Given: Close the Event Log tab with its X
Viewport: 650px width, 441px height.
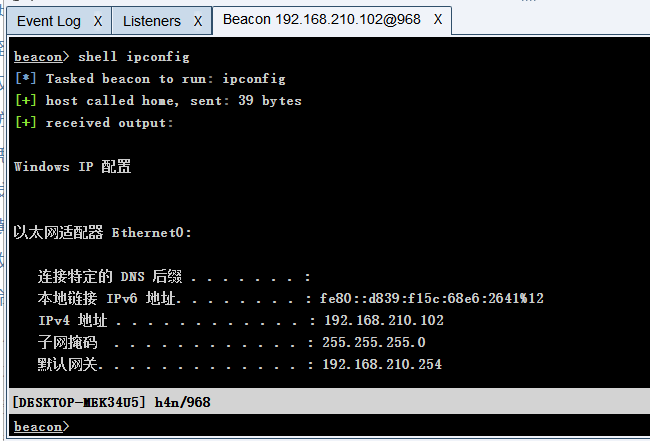Looking at the screenshot, I should (98, 21).
